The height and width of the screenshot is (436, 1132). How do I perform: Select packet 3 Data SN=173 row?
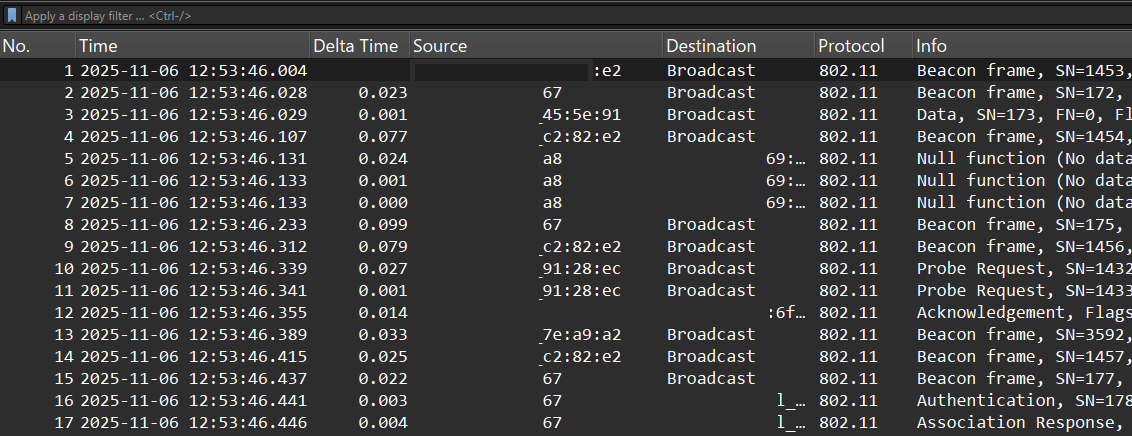[566, 115]
